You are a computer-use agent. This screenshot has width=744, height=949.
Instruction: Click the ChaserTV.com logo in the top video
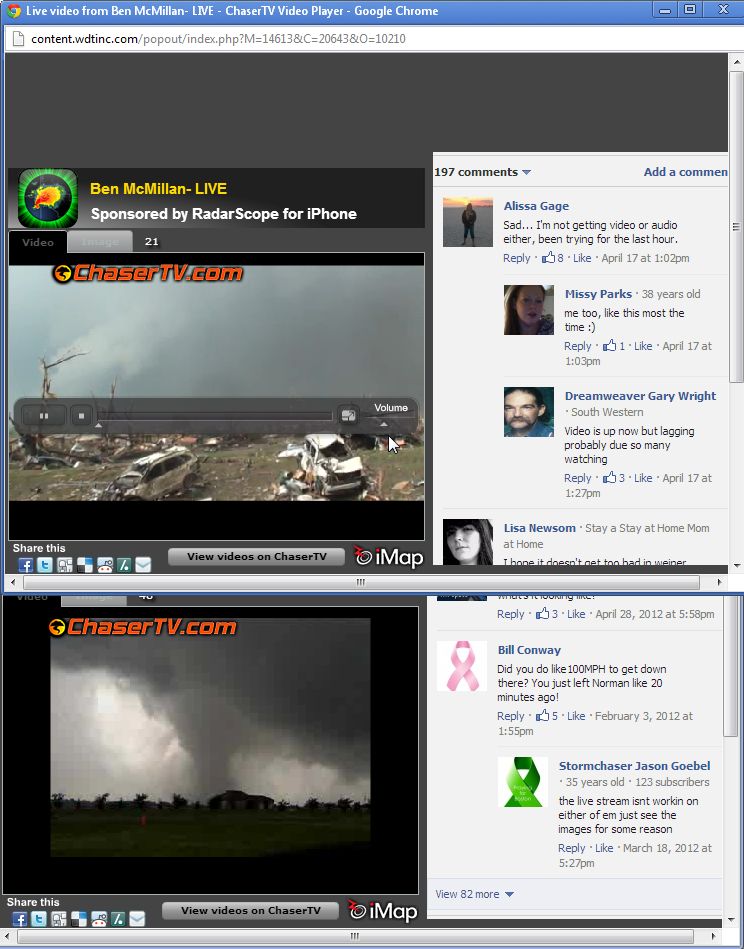tap(148, 273)
